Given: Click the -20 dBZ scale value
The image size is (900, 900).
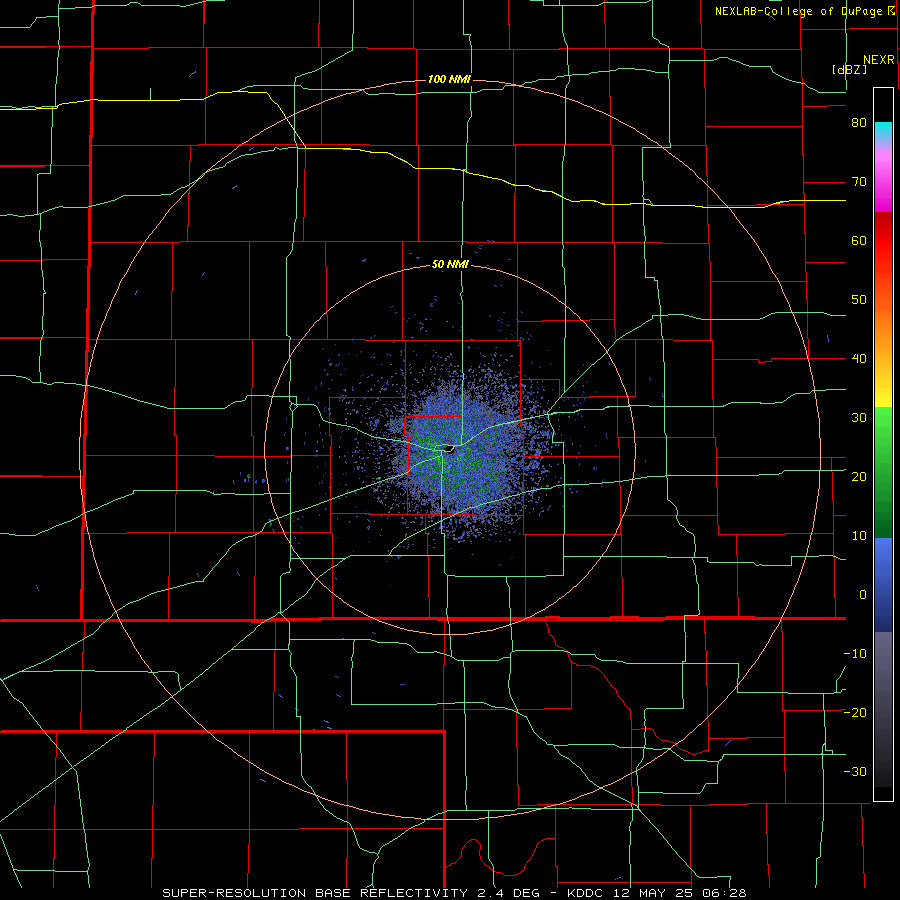Looking at the screenshot, I should click(x=855, y=713).
